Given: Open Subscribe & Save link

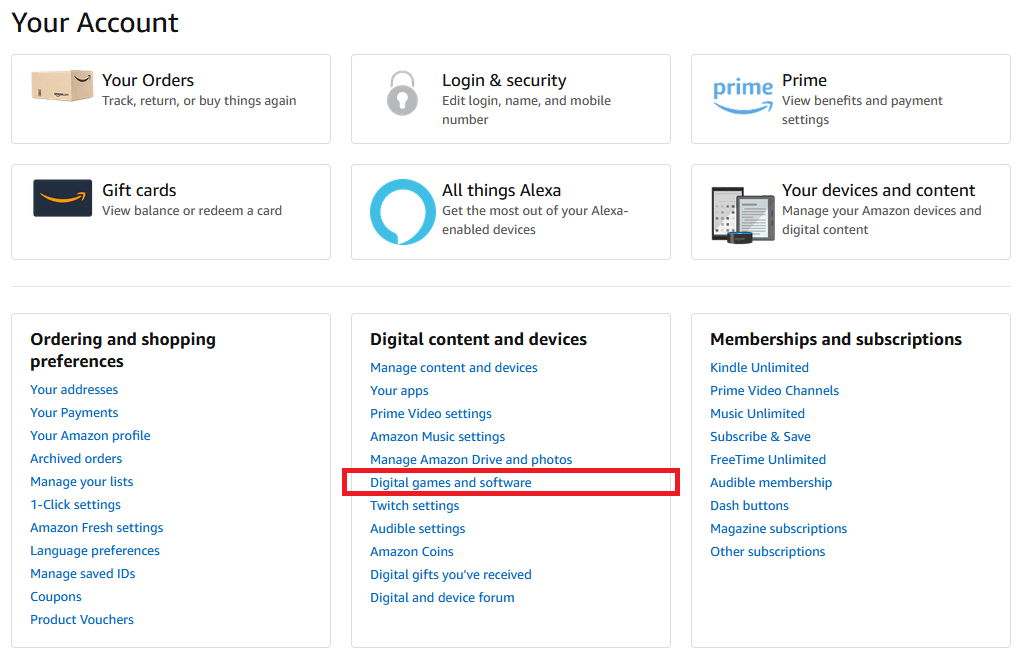Looking at the screenshot, I should pos(761,437).
